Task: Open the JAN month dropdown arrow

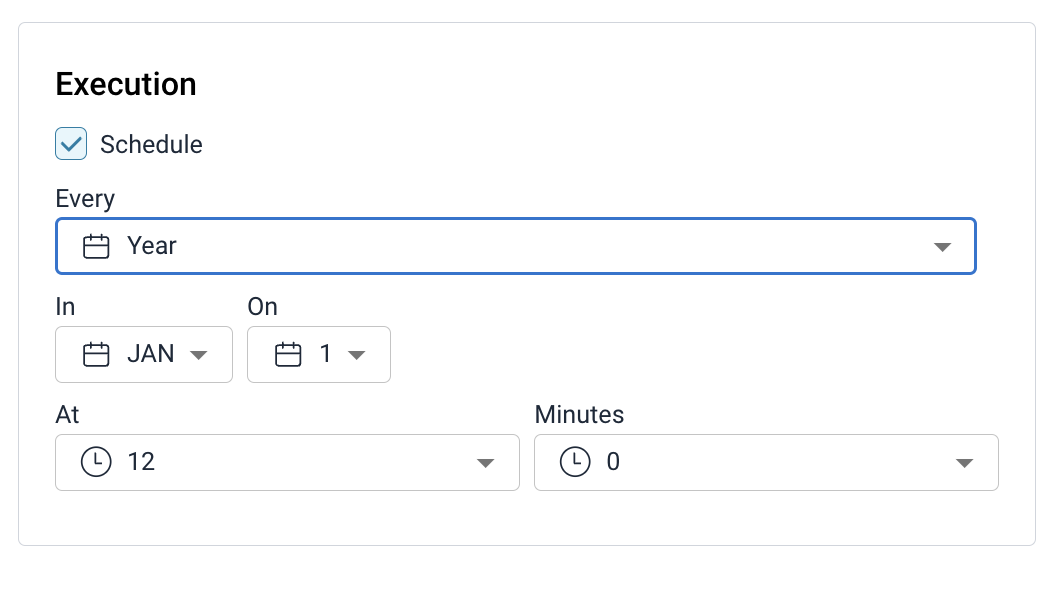Action: coord(199,355)
